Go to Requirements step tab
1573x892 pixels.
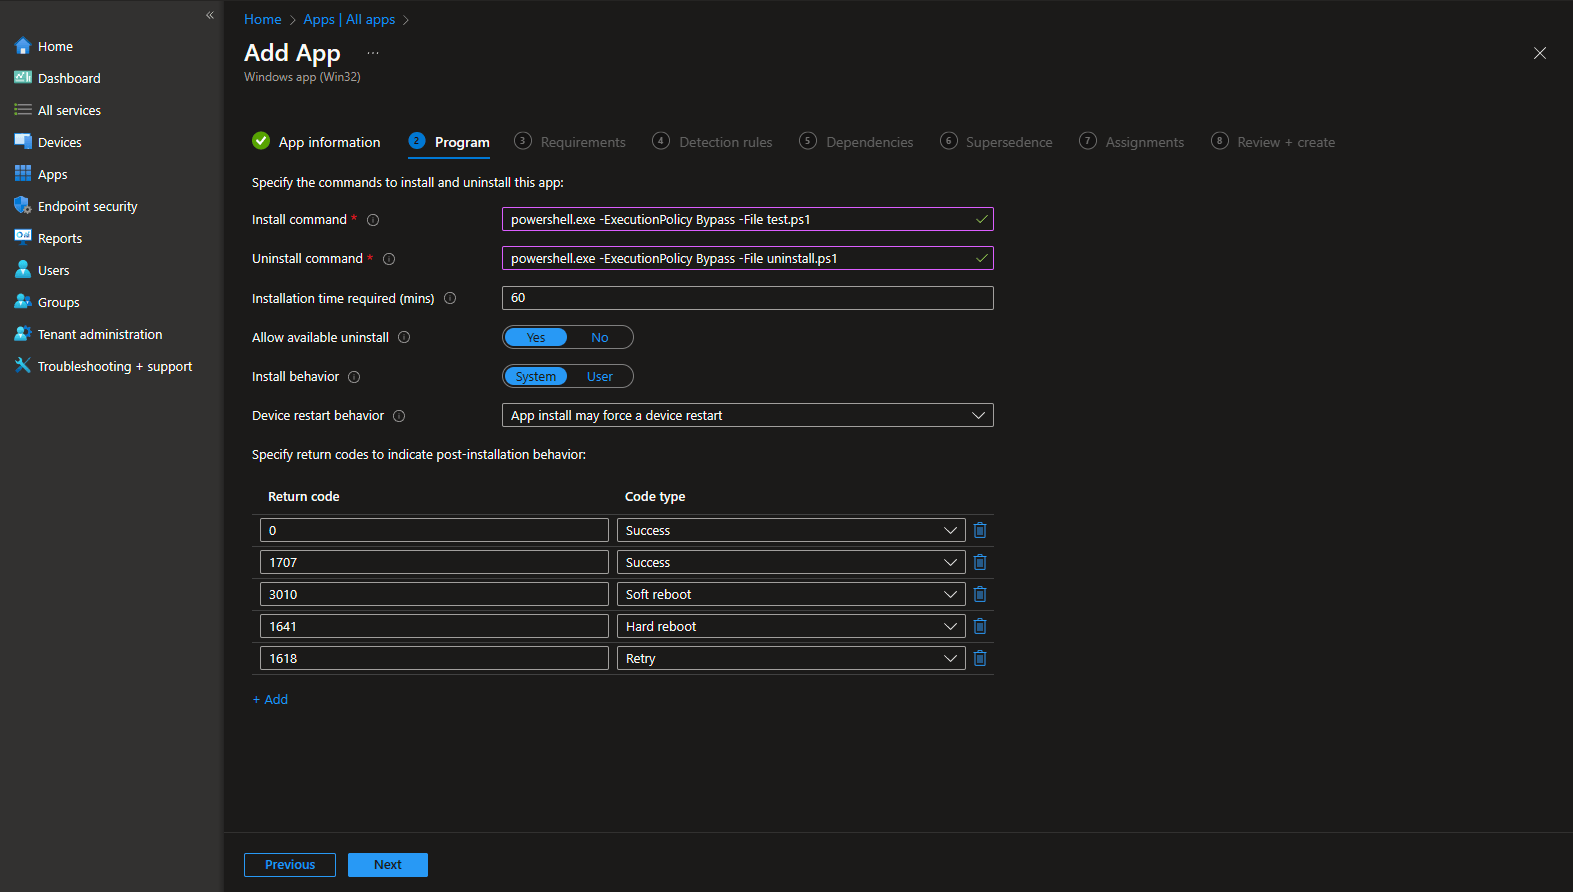570,142
